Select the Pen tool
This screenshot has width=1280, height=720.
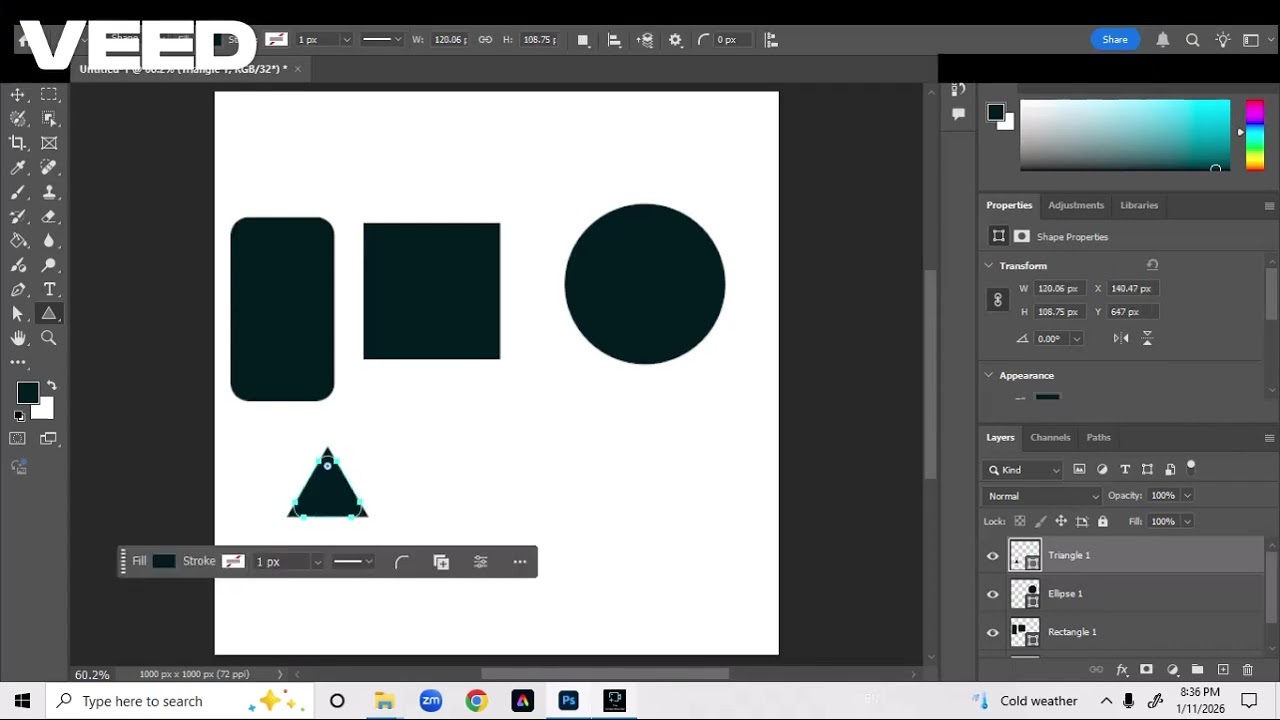coord(18,290)
